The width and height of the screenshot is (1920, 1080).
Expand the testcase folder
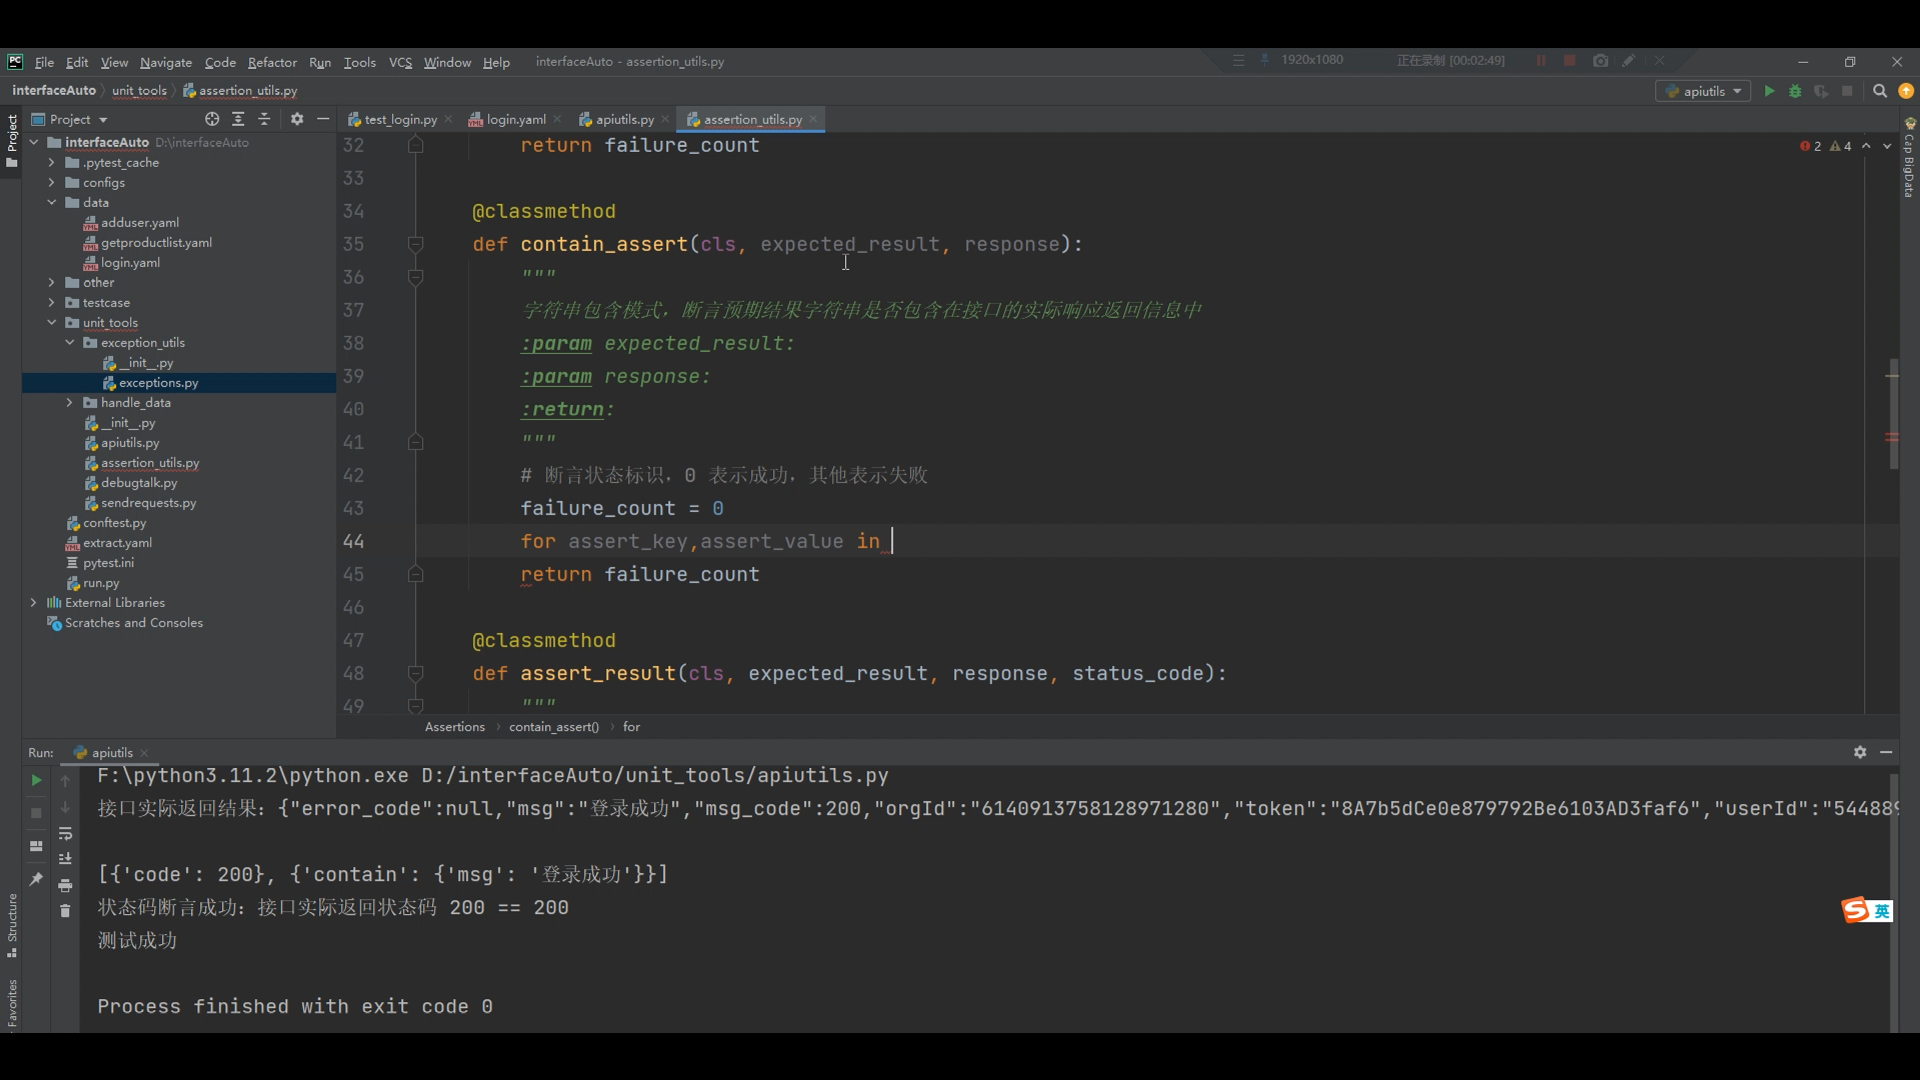click(52, 302)
